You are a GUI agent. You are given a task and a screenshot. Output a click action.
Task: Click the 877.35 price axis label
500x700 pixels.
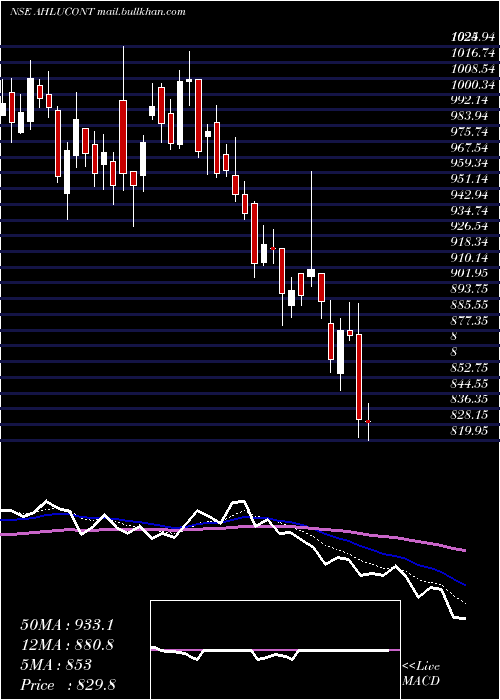coord(469,320)
